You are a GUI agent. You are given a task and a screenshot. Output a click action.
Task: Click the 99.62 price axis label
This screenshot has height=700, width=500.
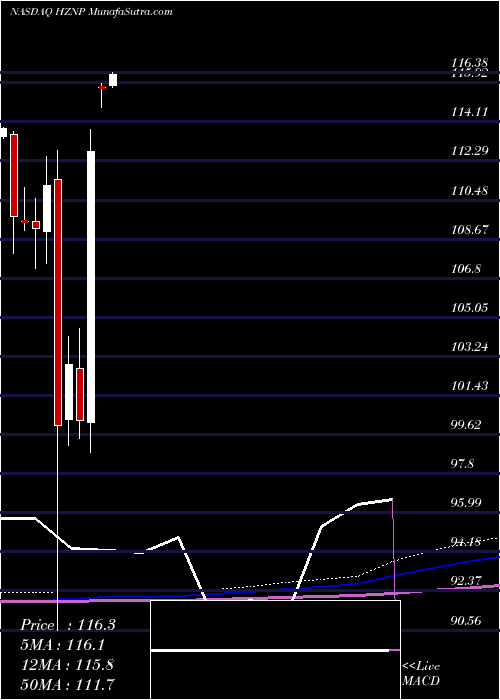(467, 424)
